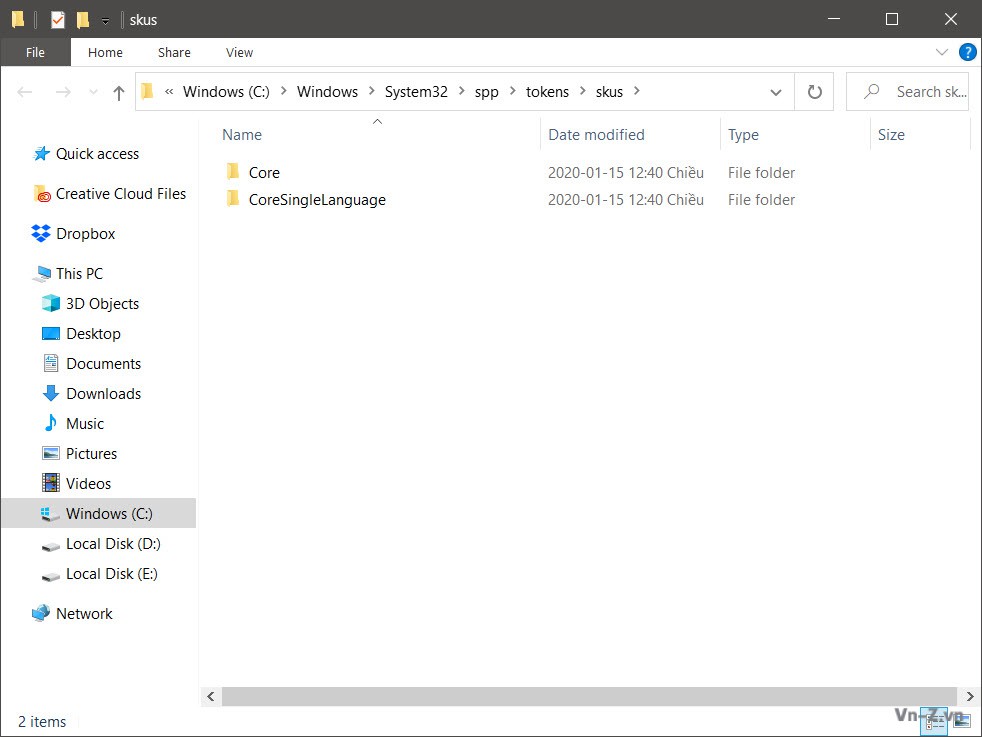The image size is (982, 737).
Task: Open the address bar history dropdown
Action: [775, 93]
